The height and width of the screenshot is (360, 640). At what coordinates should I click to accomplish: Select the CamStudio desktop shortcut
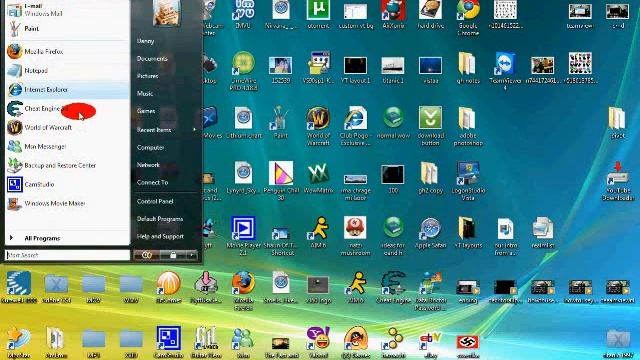point(169,342)
